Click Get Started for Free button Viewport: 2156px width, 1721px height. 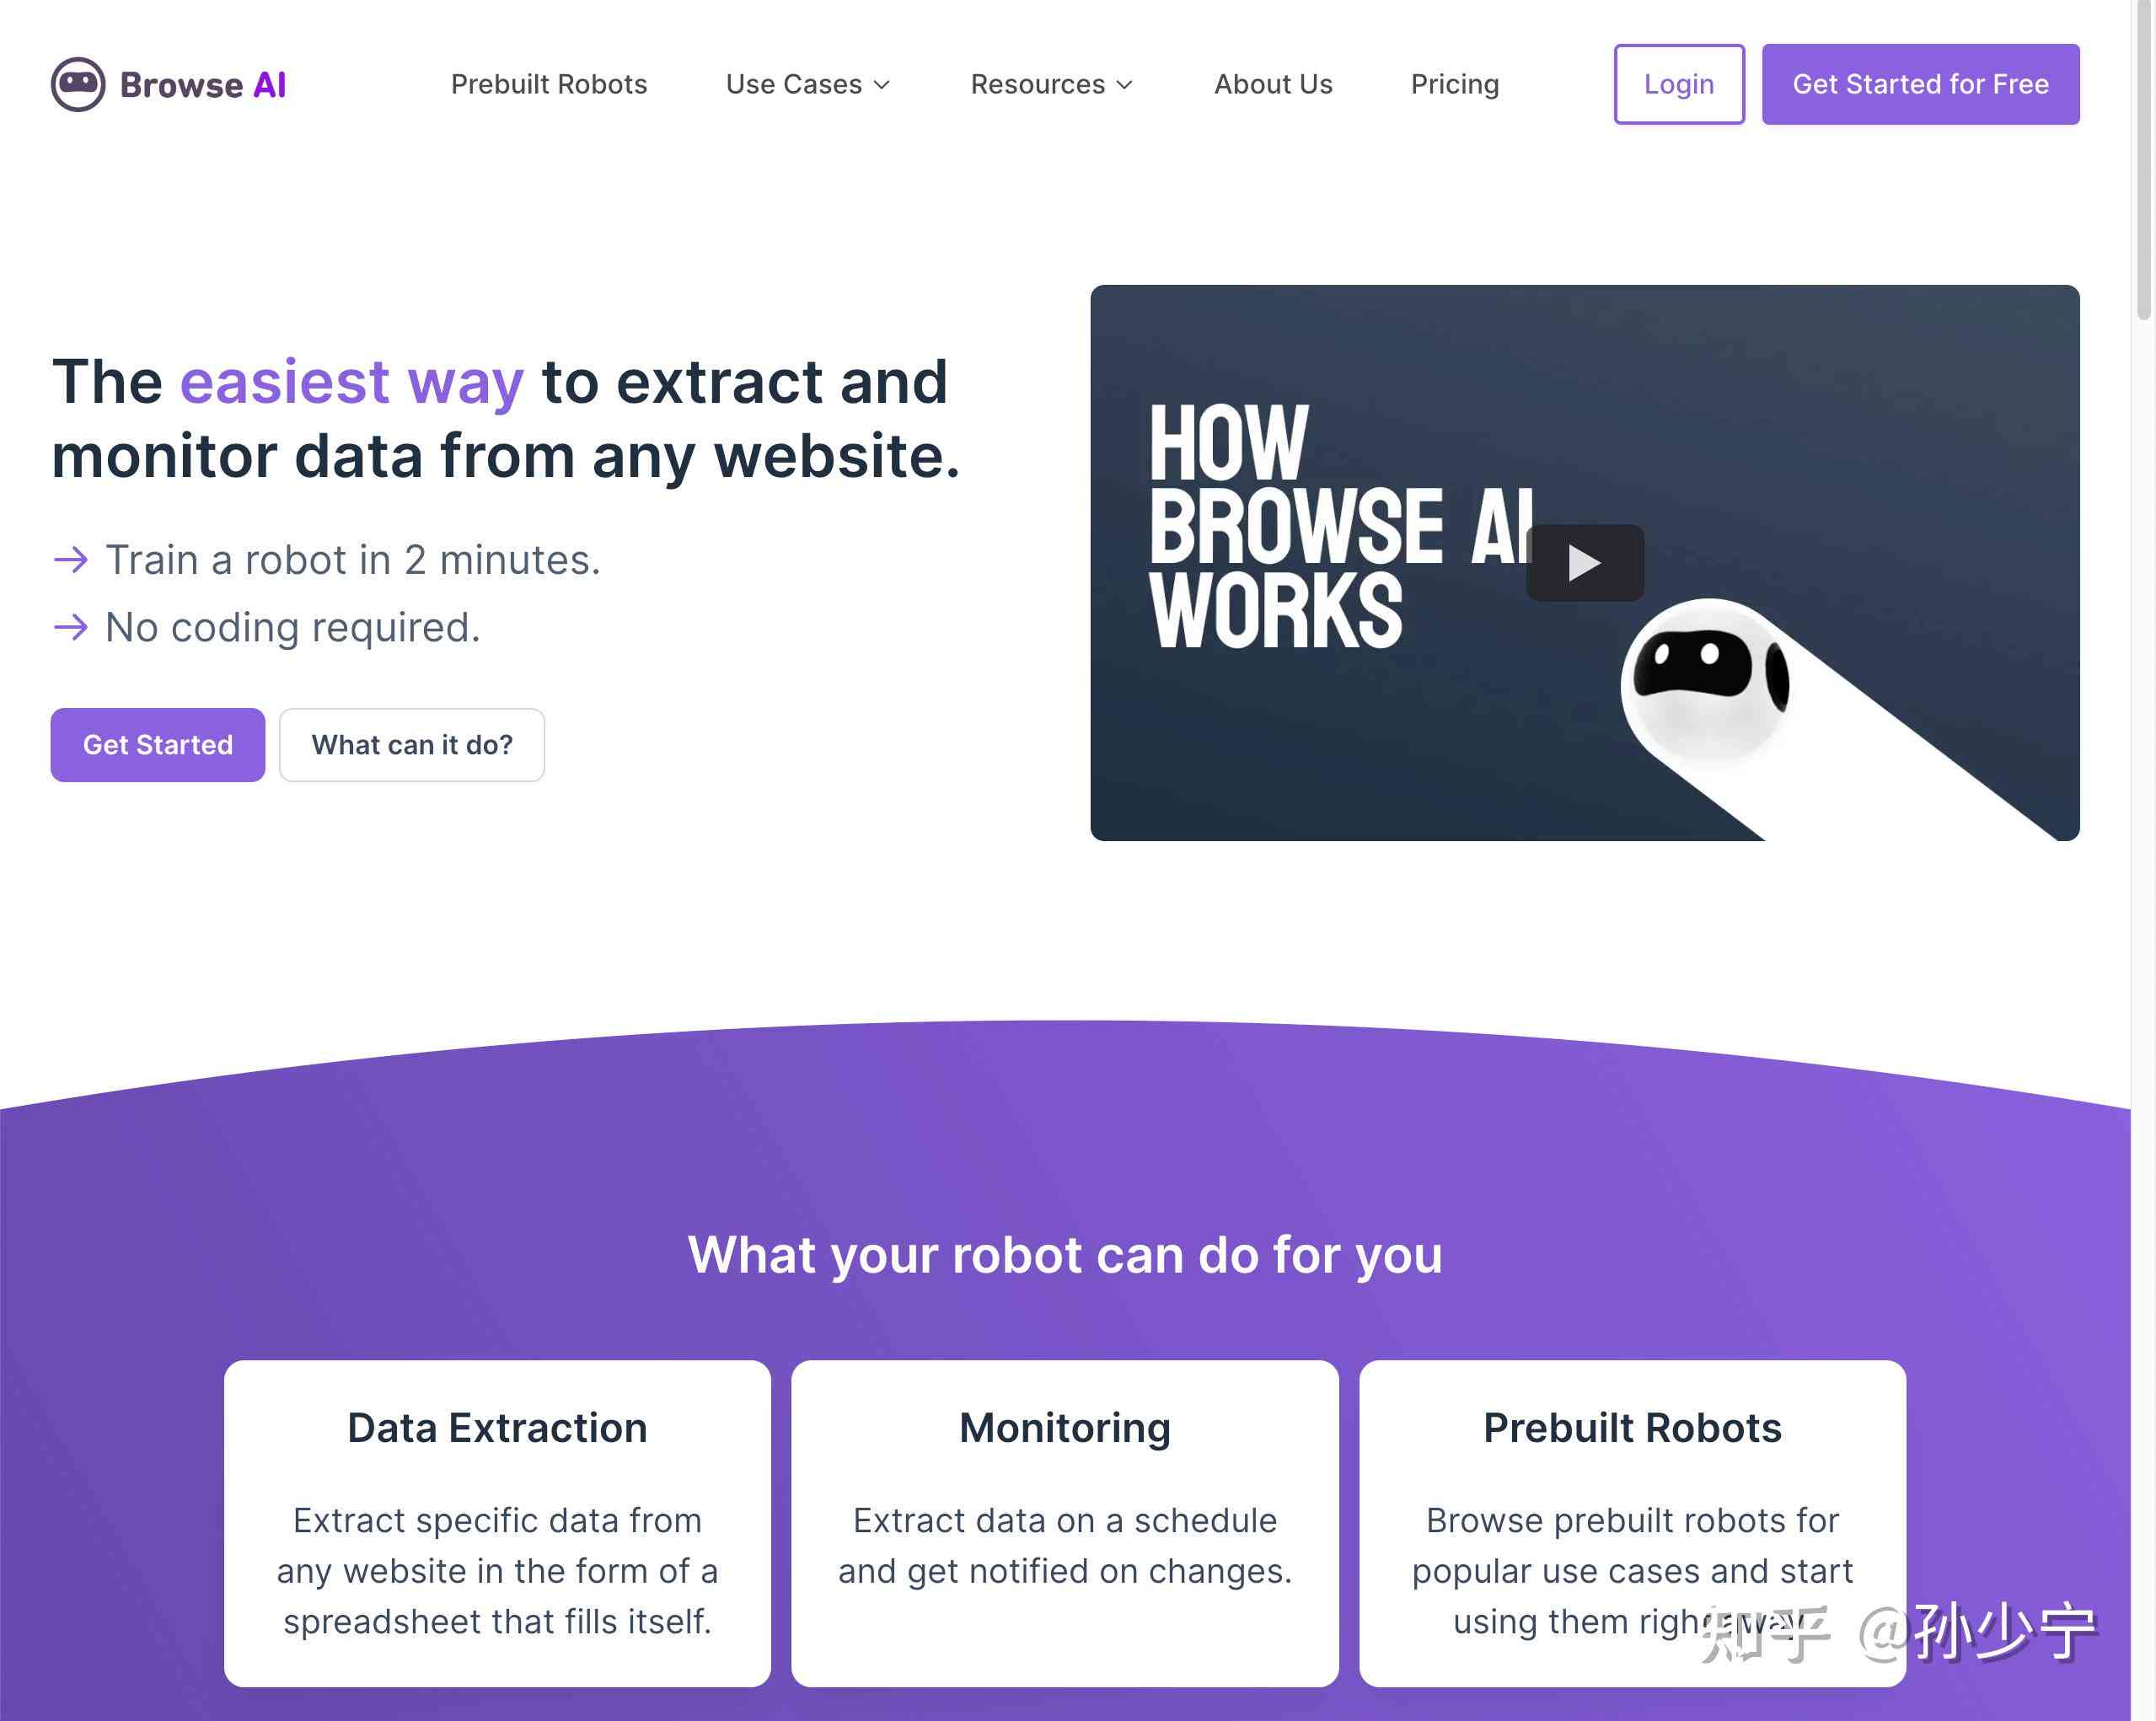coord(1921,84)
